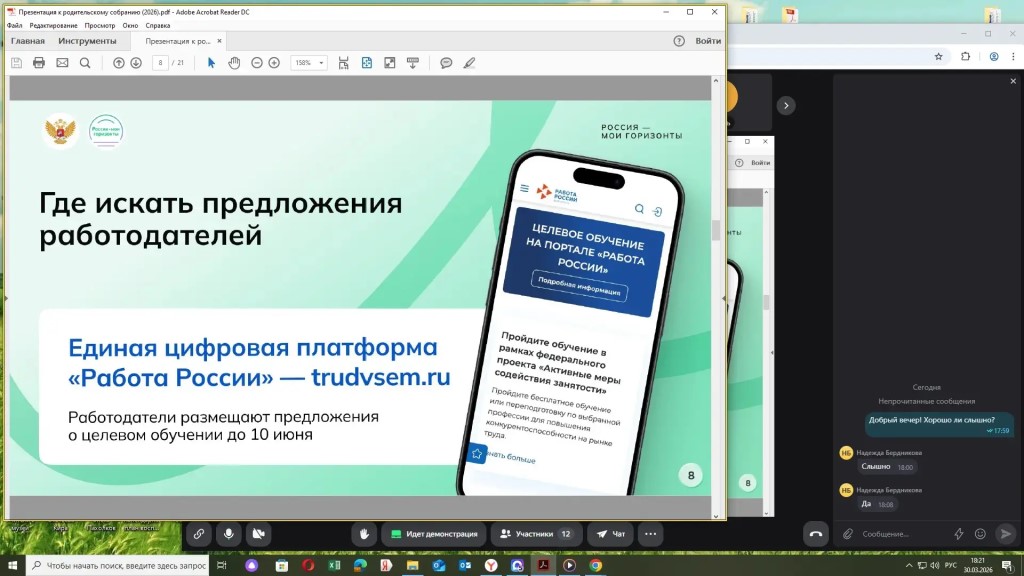
Task: Open read mode toolbar icon
Action: [x=413, y=63]
